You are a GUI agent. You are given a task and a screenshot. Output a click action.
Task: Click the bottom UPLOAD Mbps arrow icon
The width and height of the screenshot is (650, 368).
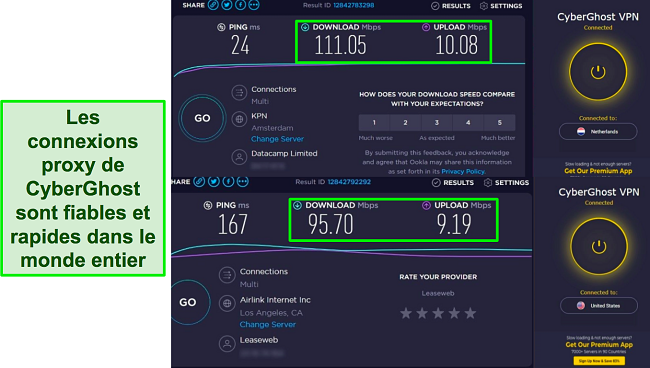[426, 205]
